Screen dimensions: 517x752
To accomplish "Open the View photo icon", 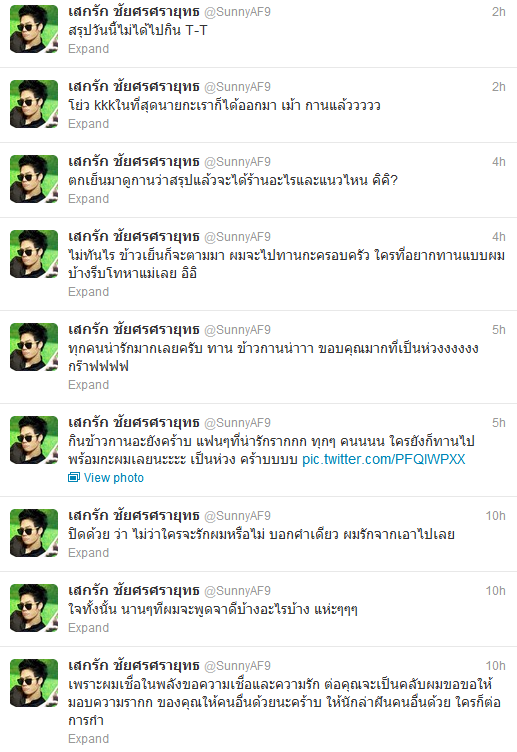I will [x=73, y=478].
